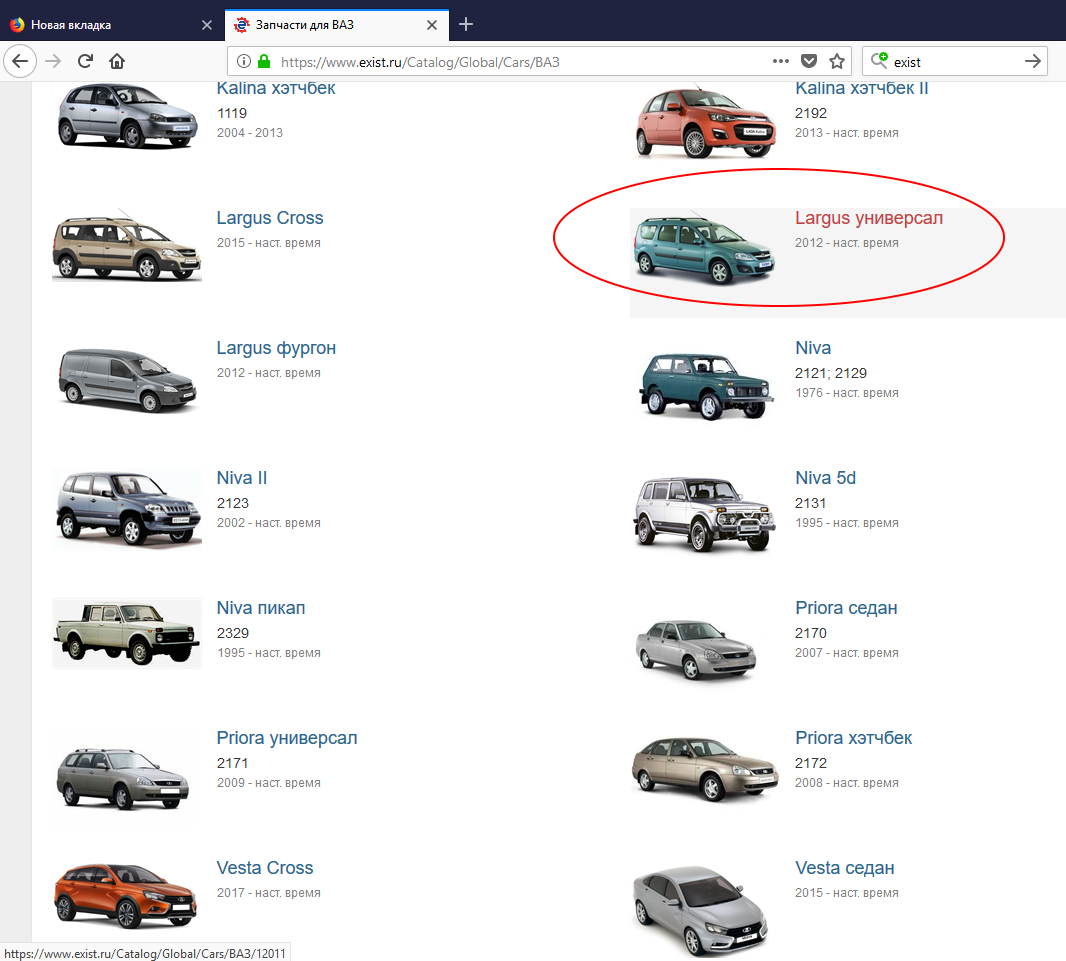This screenshot has width=1066, height=961.
Task: Click the forward navigation arrow
Action: click(53, 61)
